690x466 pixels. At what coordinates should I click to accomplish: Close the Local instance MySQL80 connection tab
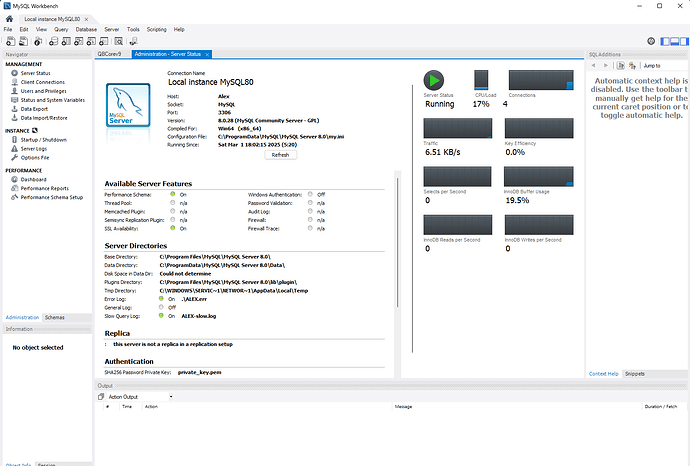pyautogui.click(x=86, y=19)
